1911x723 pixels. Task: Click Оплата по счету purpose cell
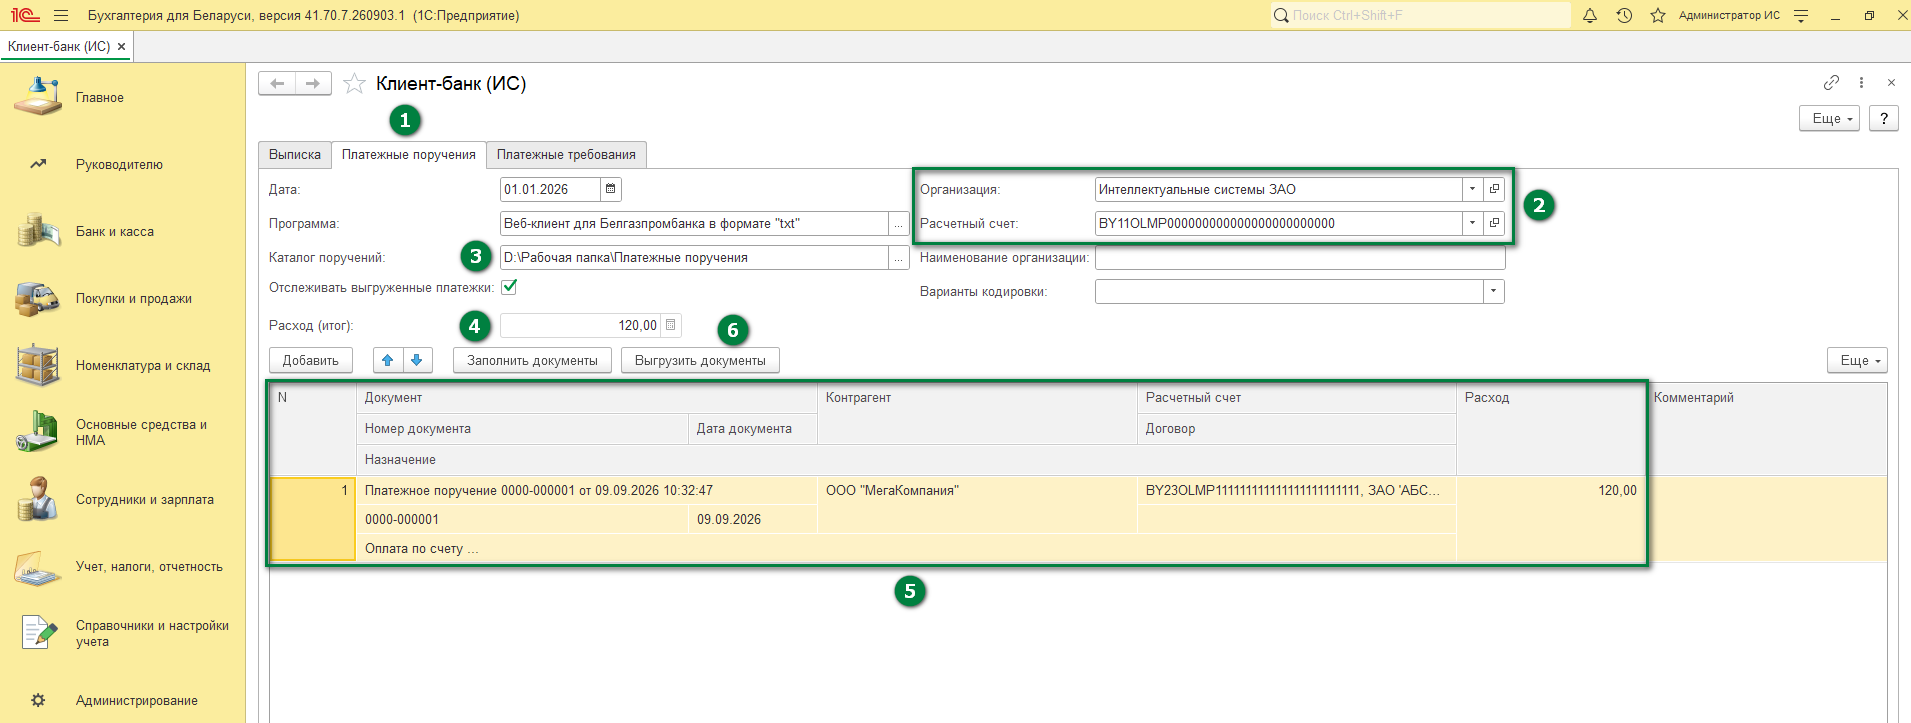(906, 549)
